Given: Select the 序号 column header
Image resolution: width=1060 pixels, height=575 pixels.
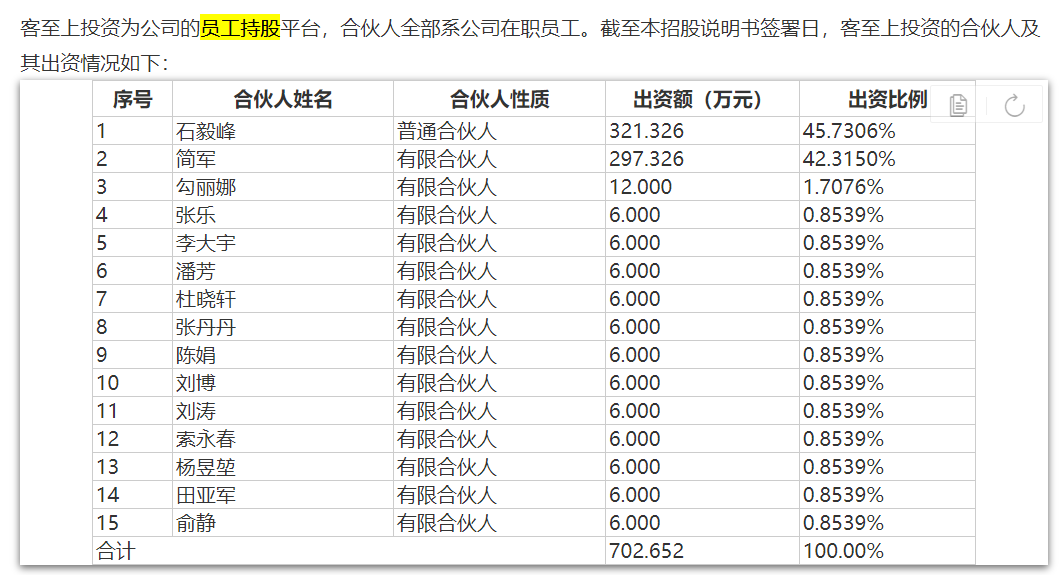Looking at the screenshot, I should (132, 100).
